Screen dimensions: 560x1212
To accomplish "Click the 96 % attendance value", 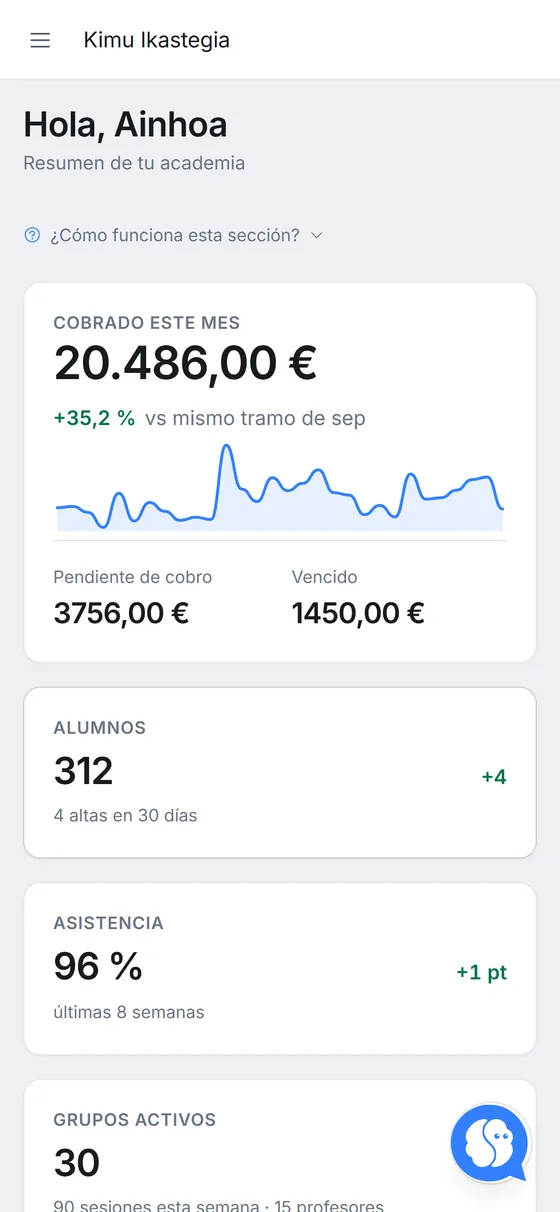I will [x=98, y=967].
